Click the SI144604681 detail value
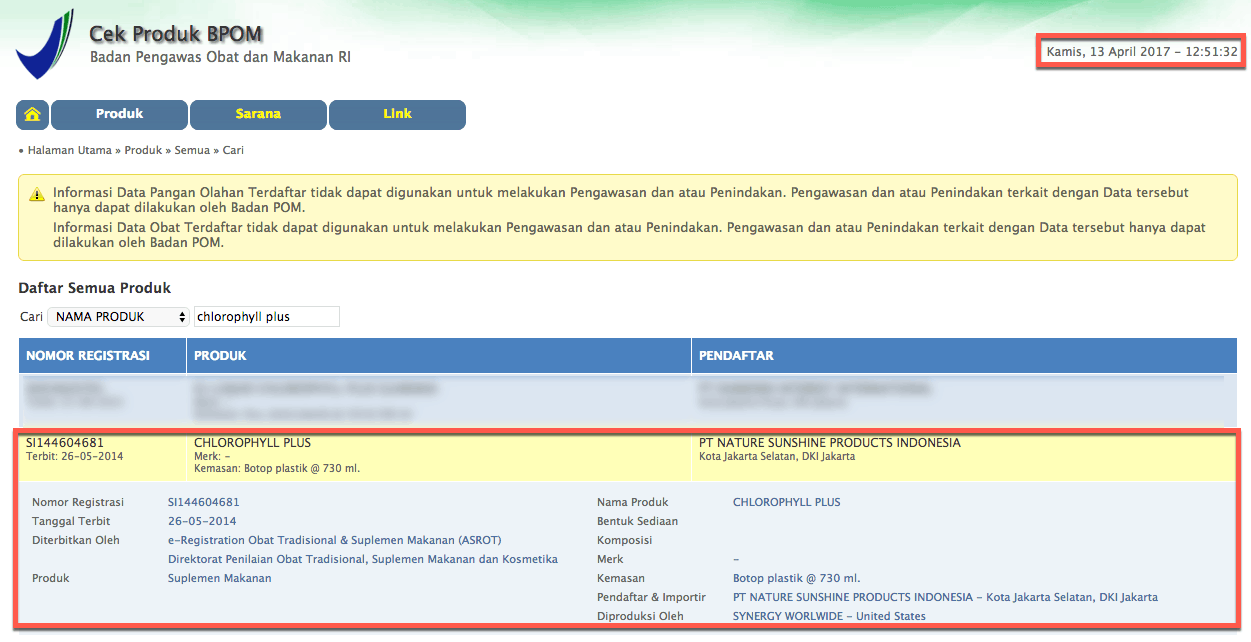Image resolution: width=1251 pixels, height=642 pixels. 204,502
